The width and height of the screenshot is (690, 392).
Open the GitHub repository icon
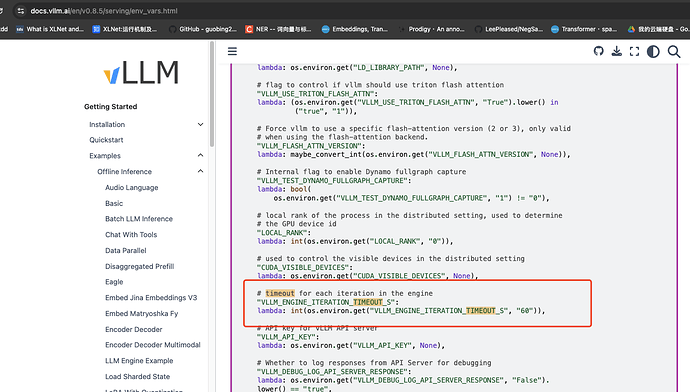(x=598, y=51)
